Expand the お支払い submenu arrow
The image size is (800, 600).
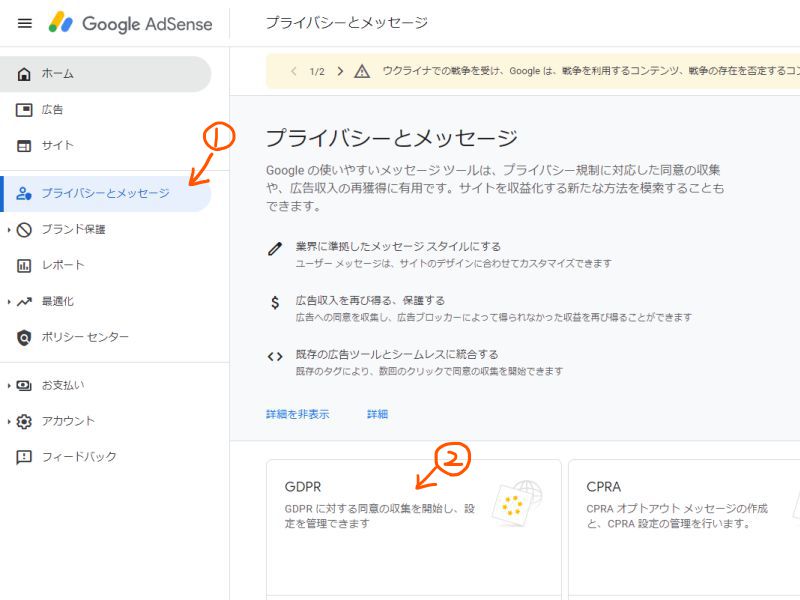(x=9, y=386)
